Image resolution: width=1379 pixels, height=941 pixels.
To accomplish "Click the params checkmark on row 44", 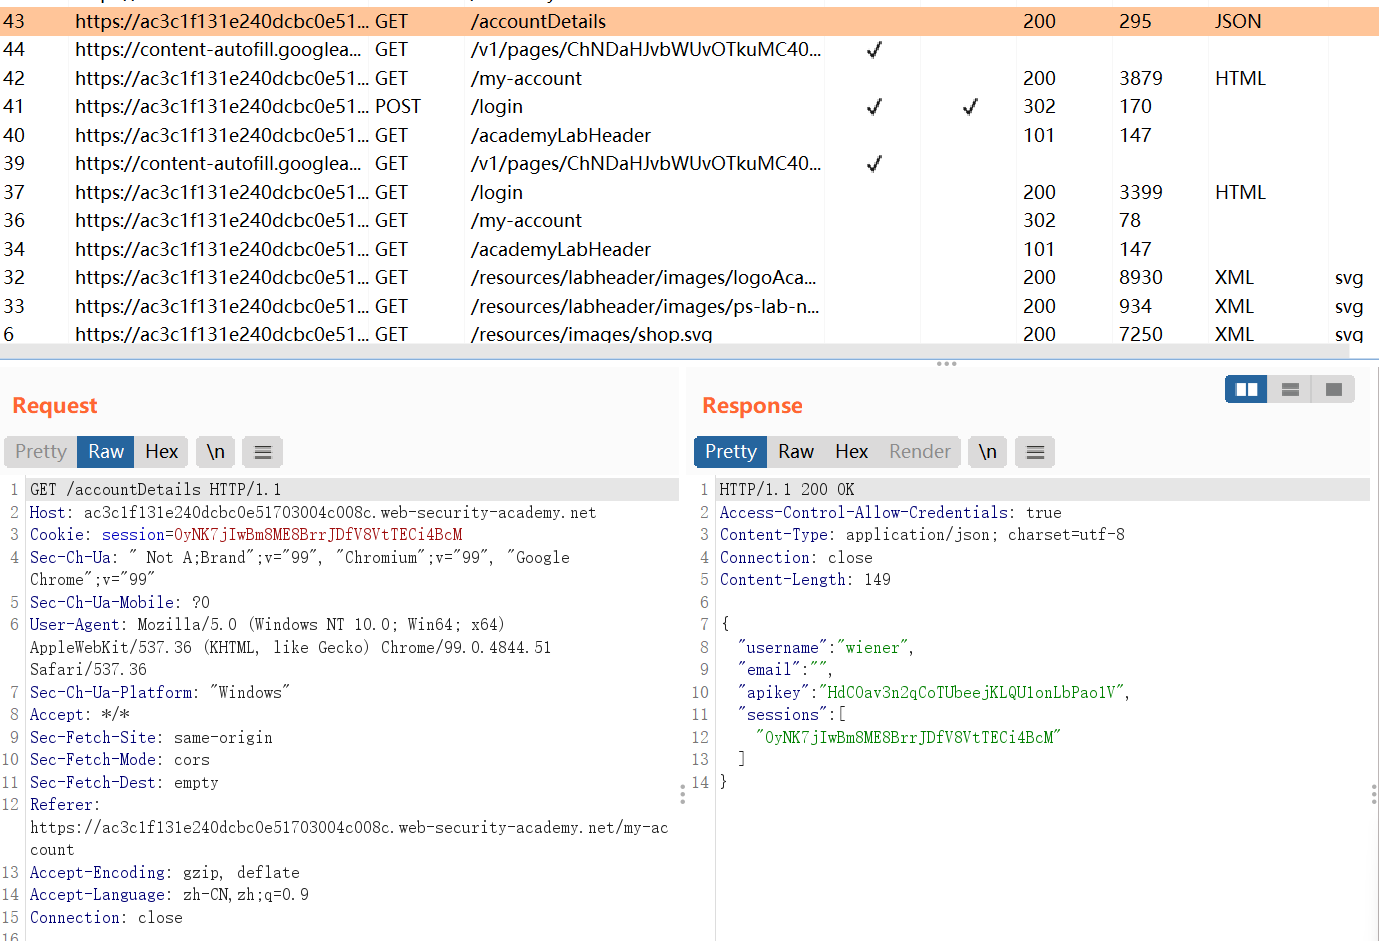I will (x=874, y=49).
